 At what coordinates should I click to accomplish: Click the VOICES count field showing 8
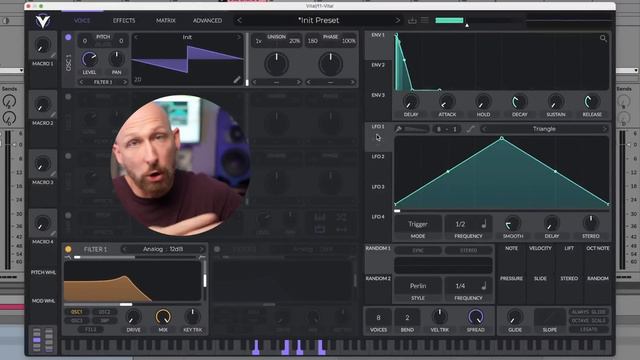[x=378, y=317]
